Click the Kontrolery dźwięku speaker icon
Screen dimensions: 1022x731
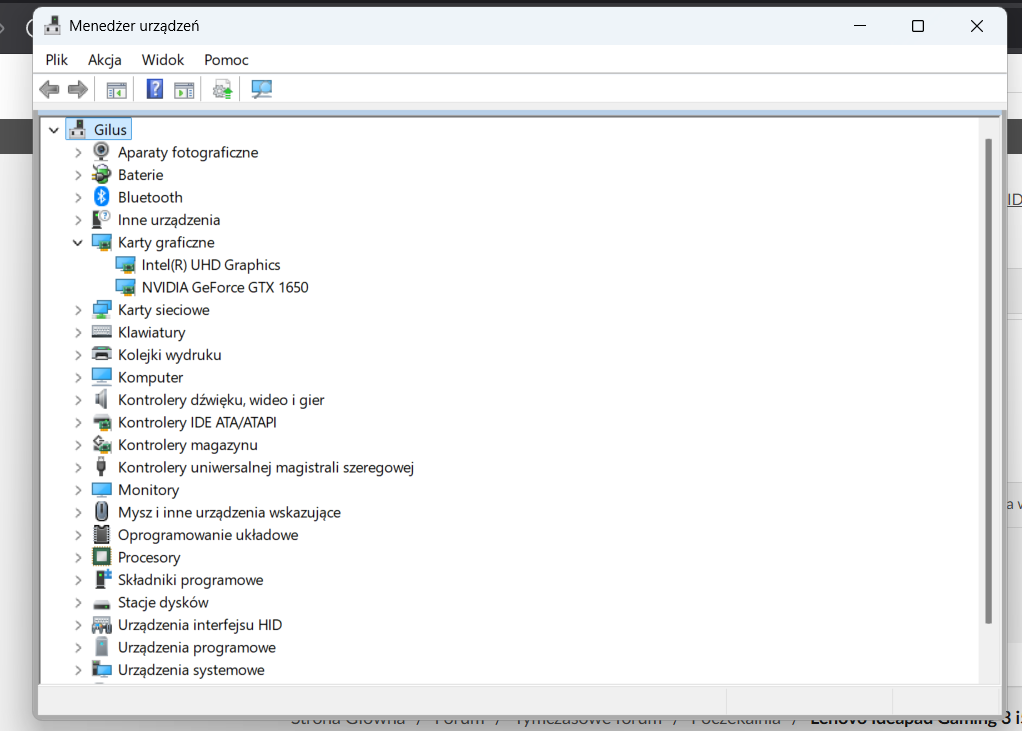[101, 399]
